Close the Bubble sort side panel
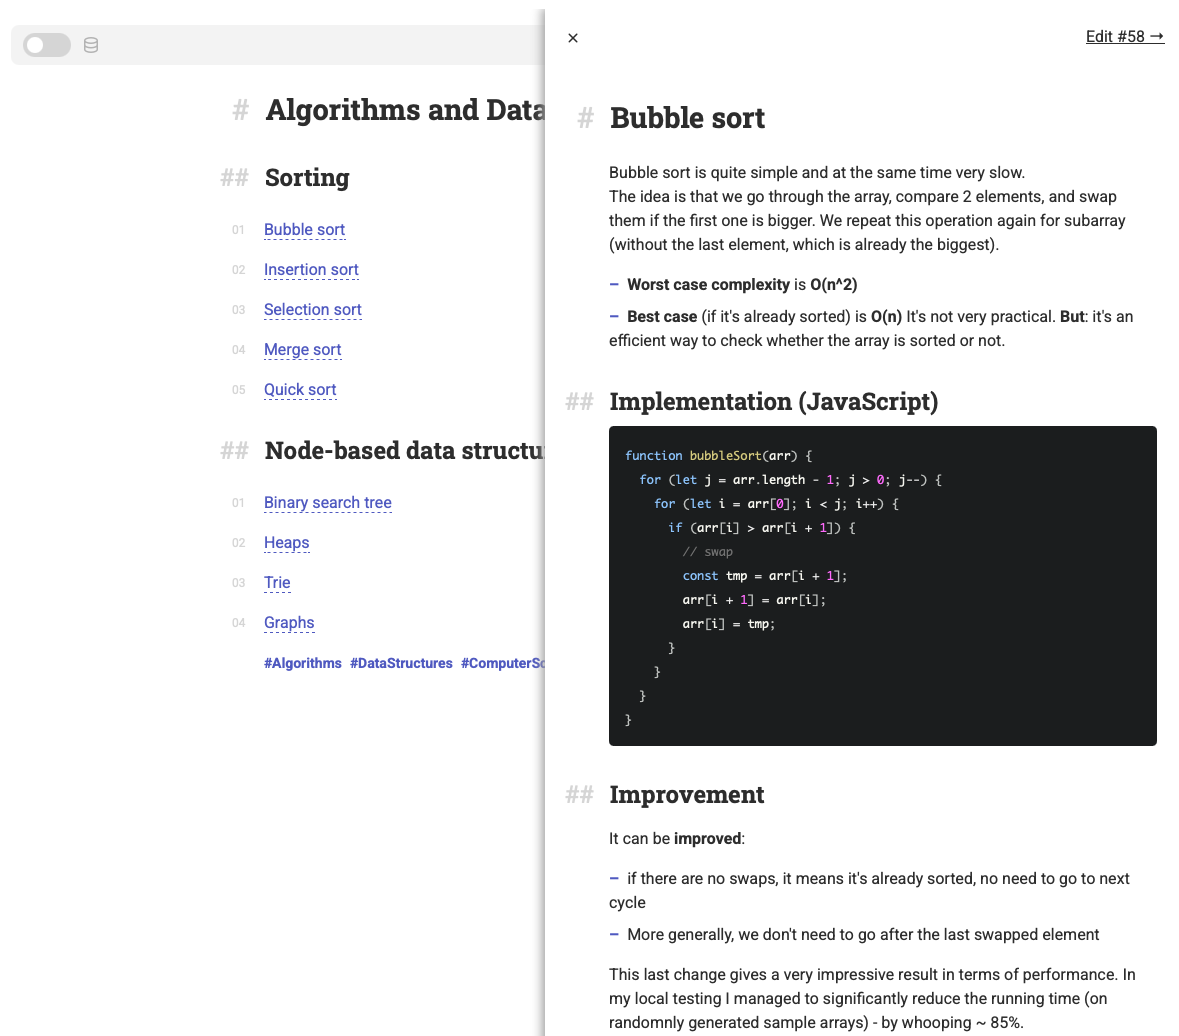Viewport: 1179px width, 1036px height. tap(573, 38)
